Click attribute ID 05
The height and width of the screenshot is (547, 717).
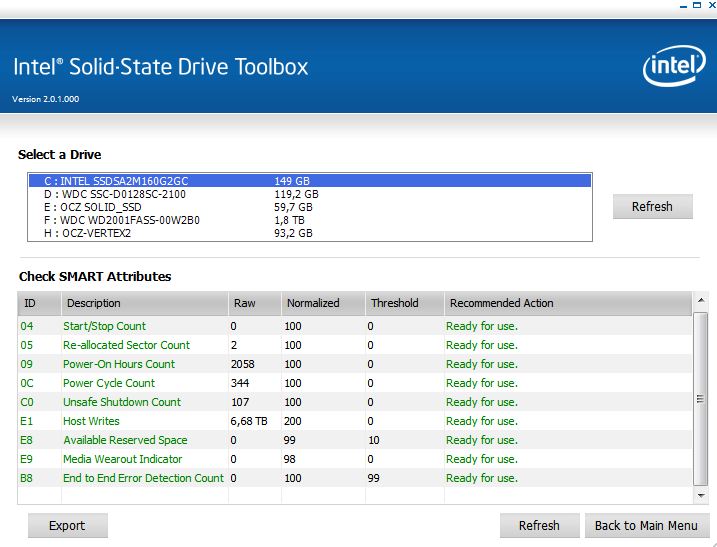[27, 345]
